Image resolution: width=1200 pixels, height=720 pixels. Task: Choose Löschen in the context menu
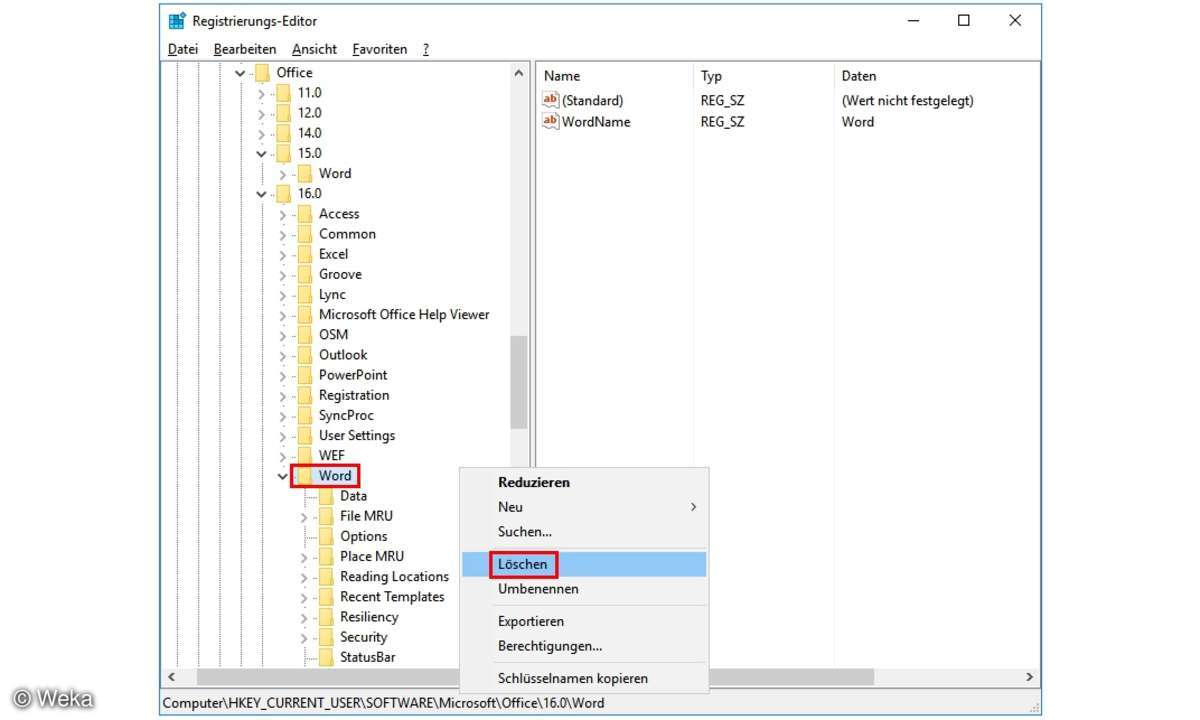click(584, 564)
